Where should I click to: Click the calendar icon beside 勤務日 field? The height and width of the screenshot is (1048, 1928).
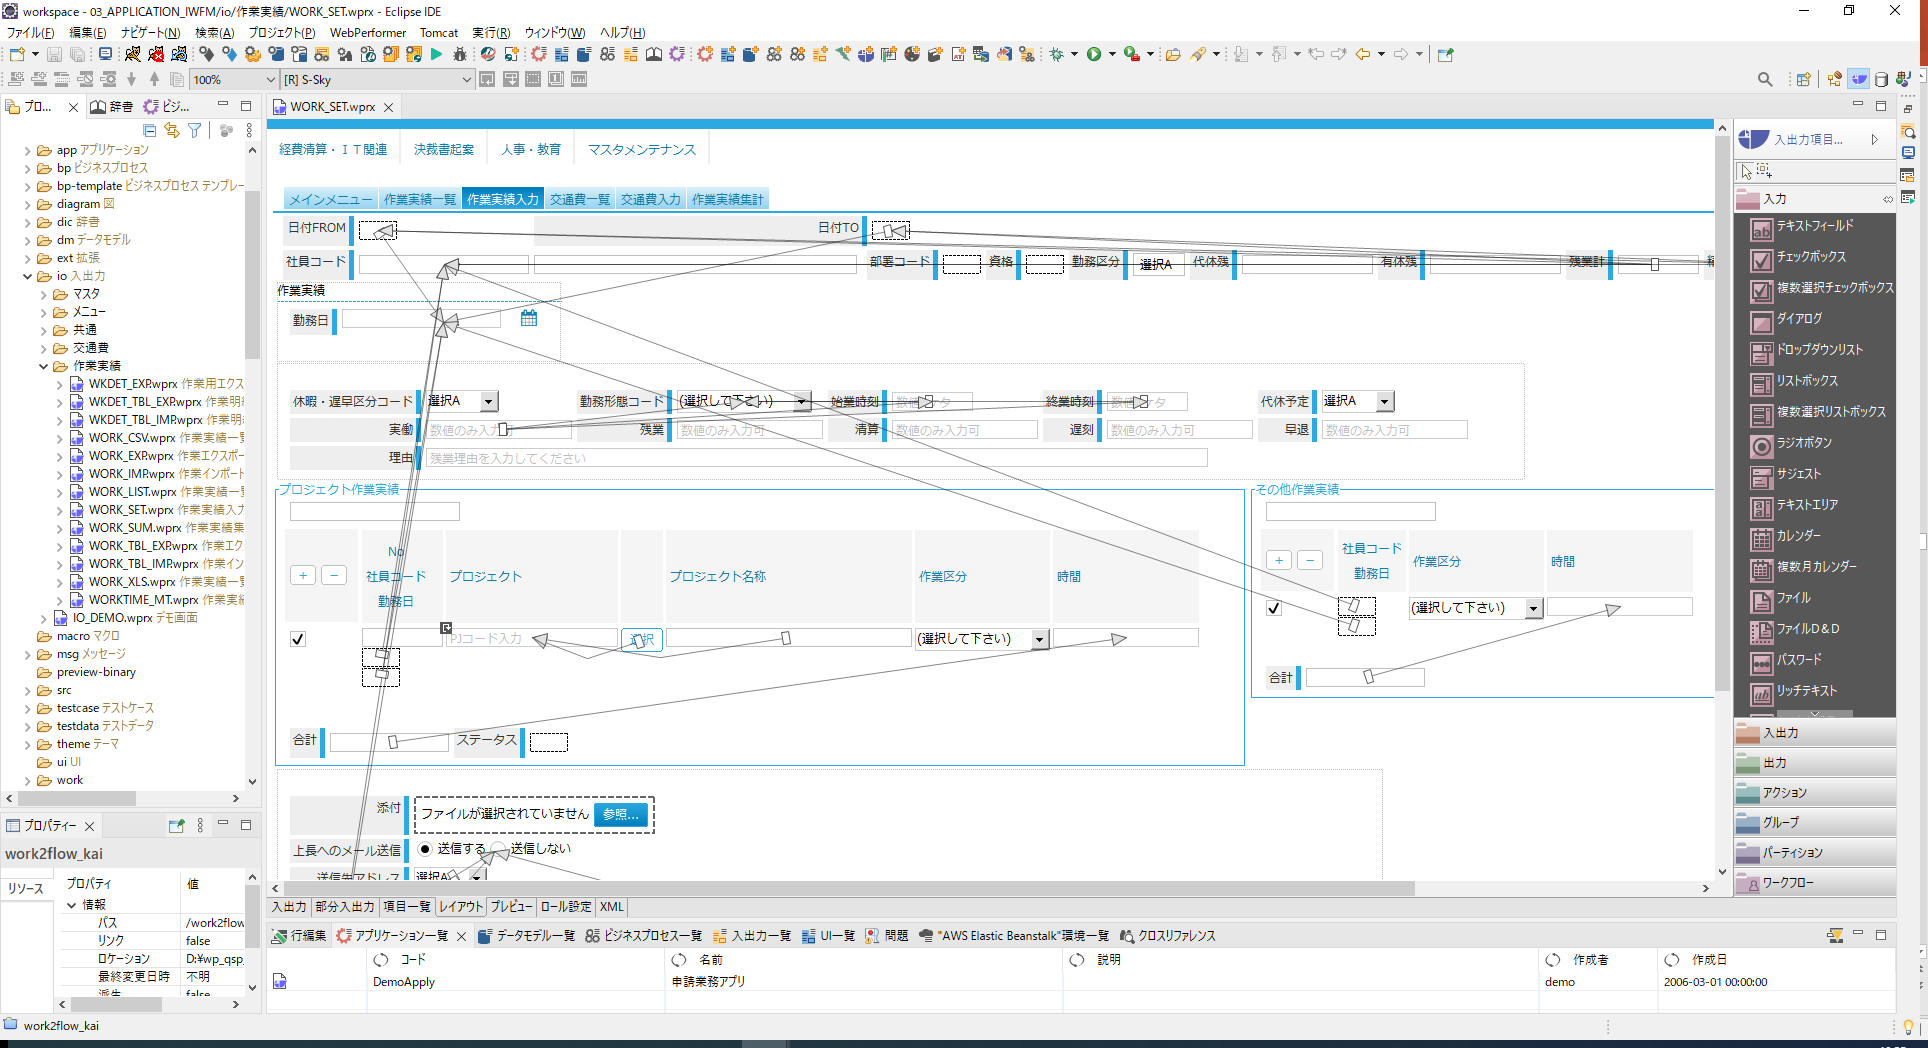(x=529, y=318)
